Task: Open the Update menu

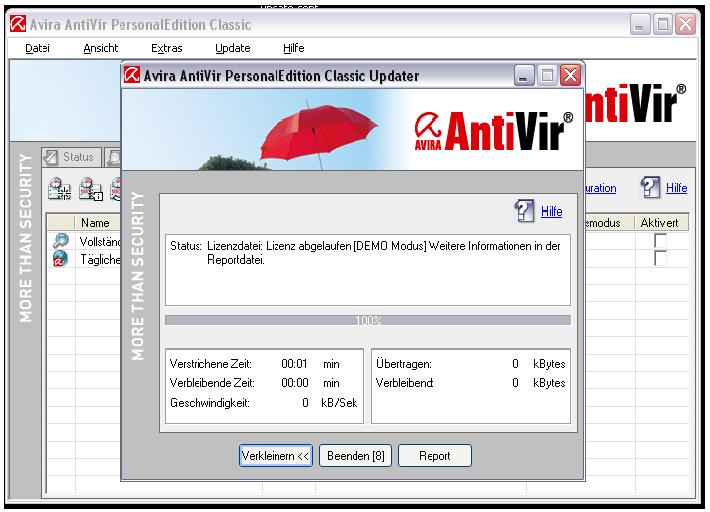Action: (x=233, y=48)
